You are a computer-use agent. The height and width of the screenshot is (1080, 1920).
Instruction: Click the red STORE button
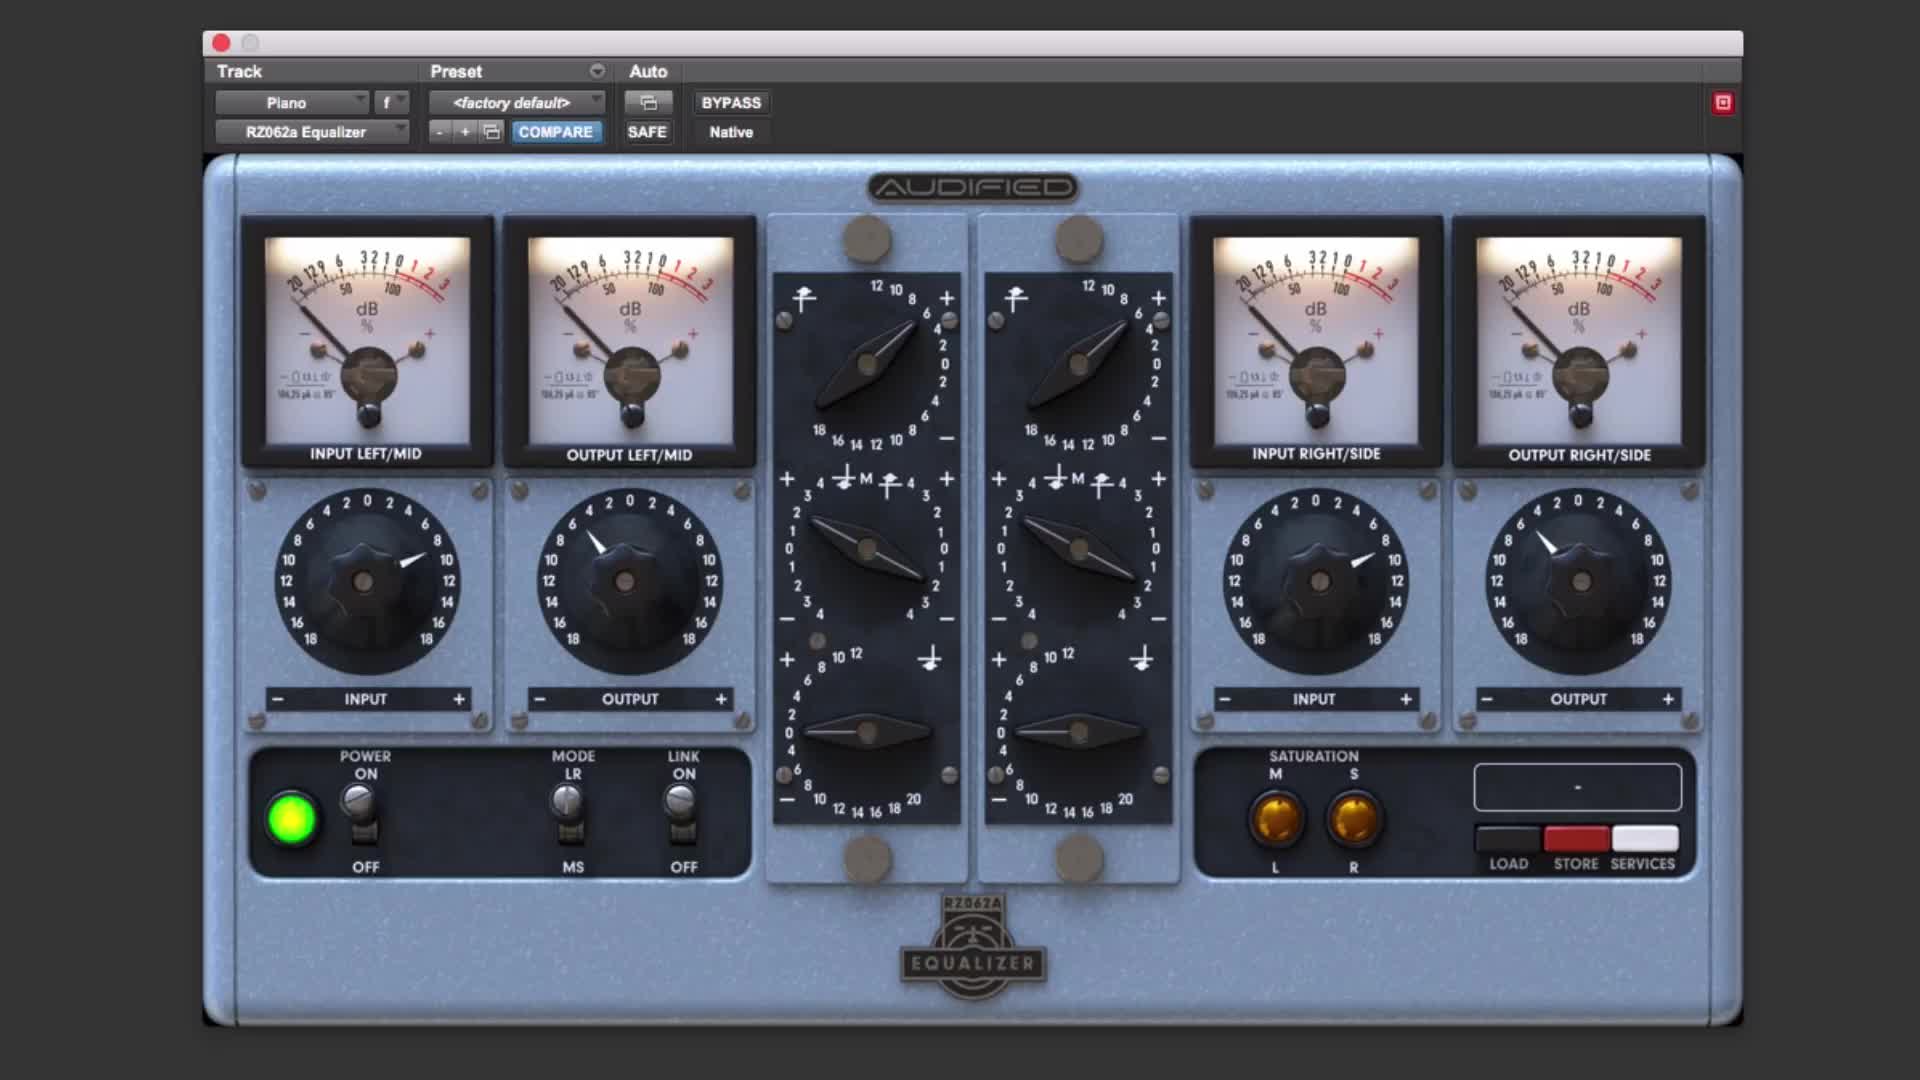(x=1576, y=839)
